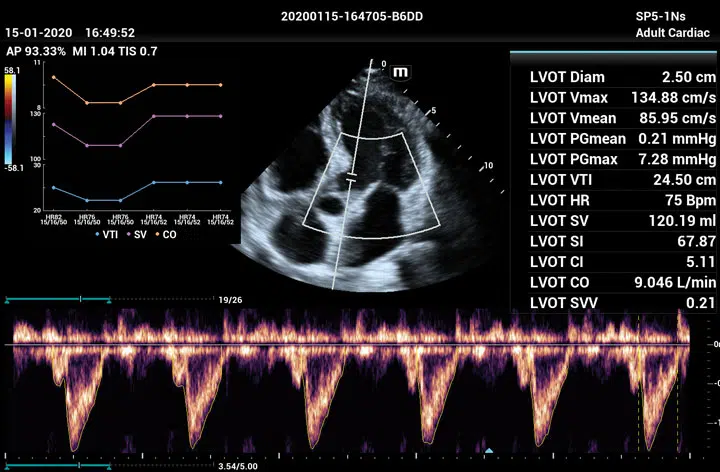720x472 pixels.
Task: Click the VTI legend dot
Action: [x=98, y=235]
